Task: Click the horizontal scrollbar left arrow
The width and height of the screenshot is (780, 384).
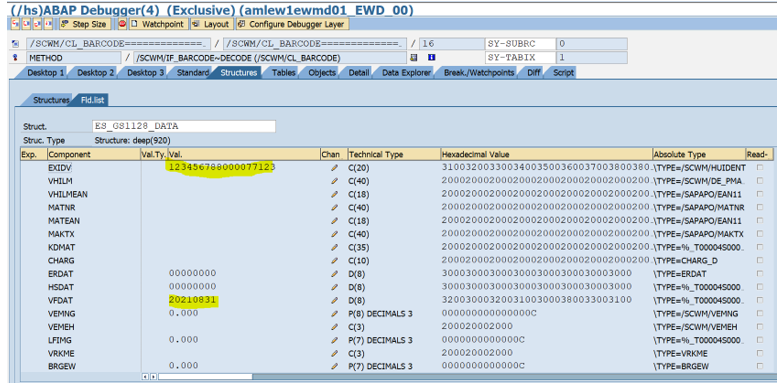Action: pos(145,377)
